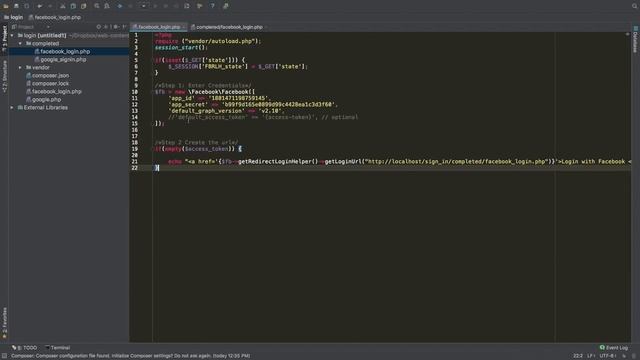
Task: Click the Find toolbar icon
Action: [x=97, y=6]
